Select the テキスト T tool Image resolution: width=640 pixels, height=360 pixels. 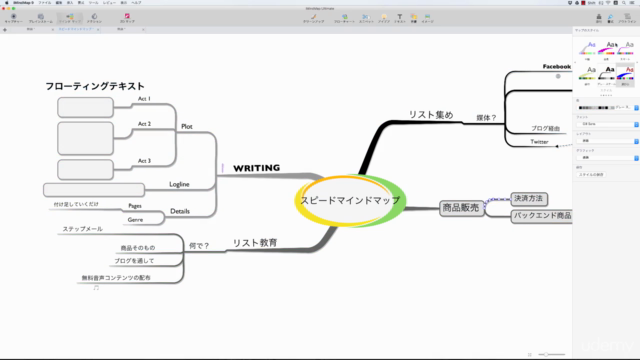[400, 18]
